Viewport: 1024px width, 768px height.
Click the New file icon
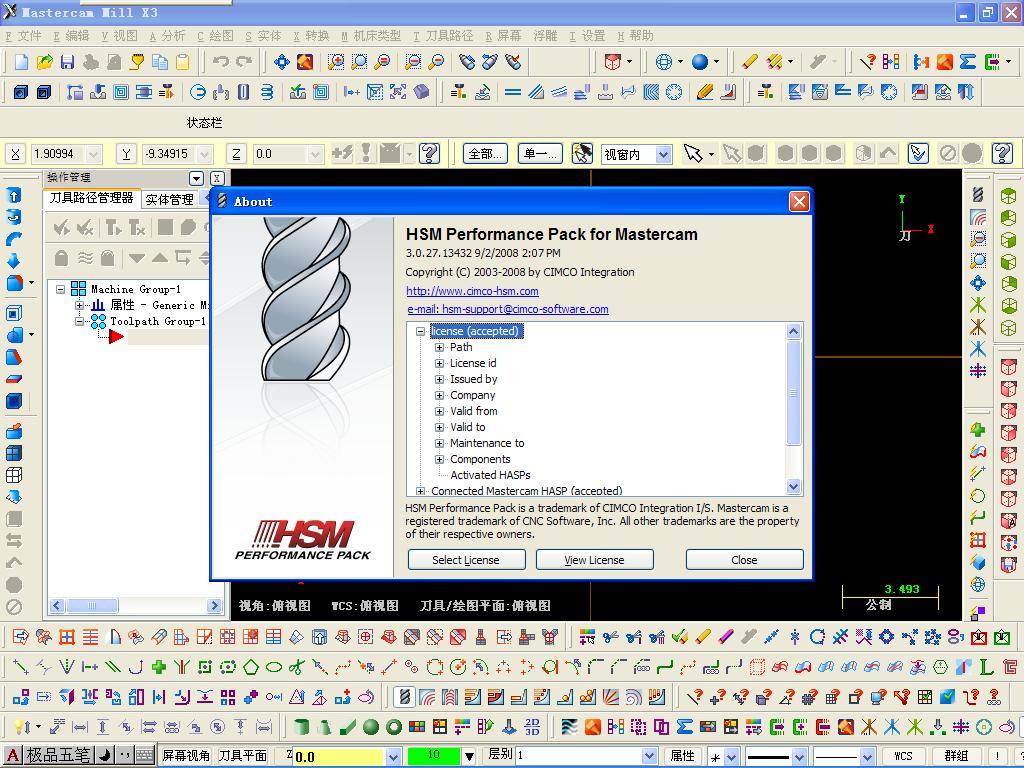(22, 62)
